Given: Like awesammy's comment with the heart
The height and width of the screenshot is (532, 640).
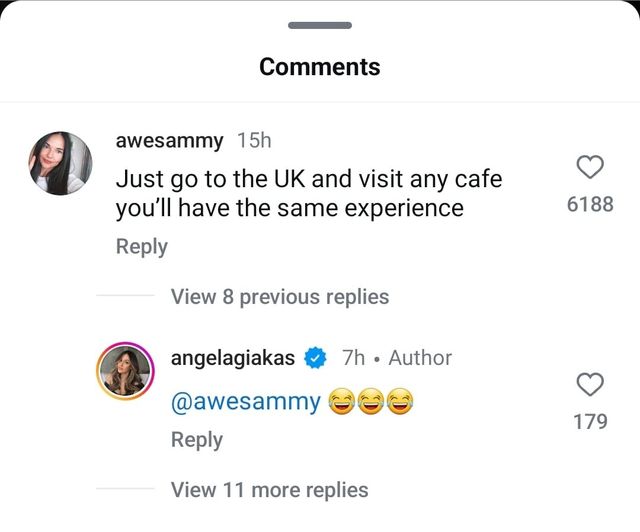Looking at the screenshot, I should (590, 166).
